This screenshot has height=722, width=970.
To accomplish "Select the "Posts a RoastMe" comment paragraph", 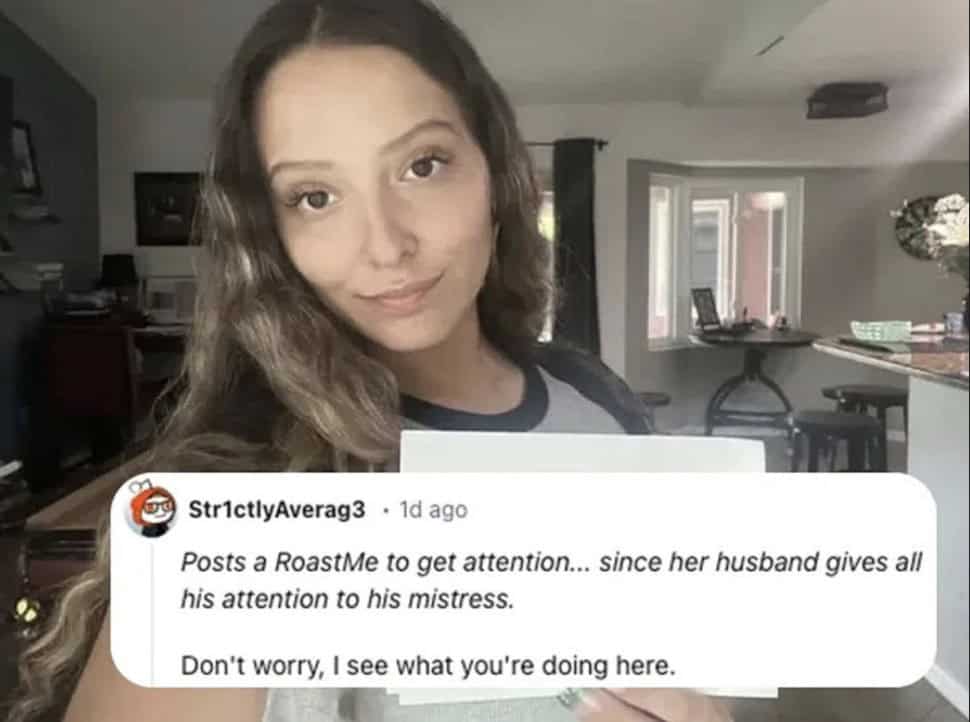I will [551, 580].
